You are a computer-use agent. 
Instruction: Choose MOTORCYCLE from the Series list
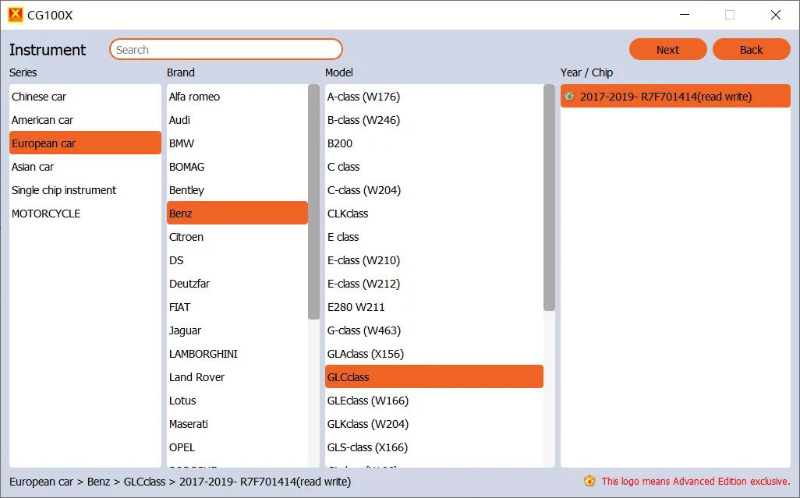click(x=46, y=214)
